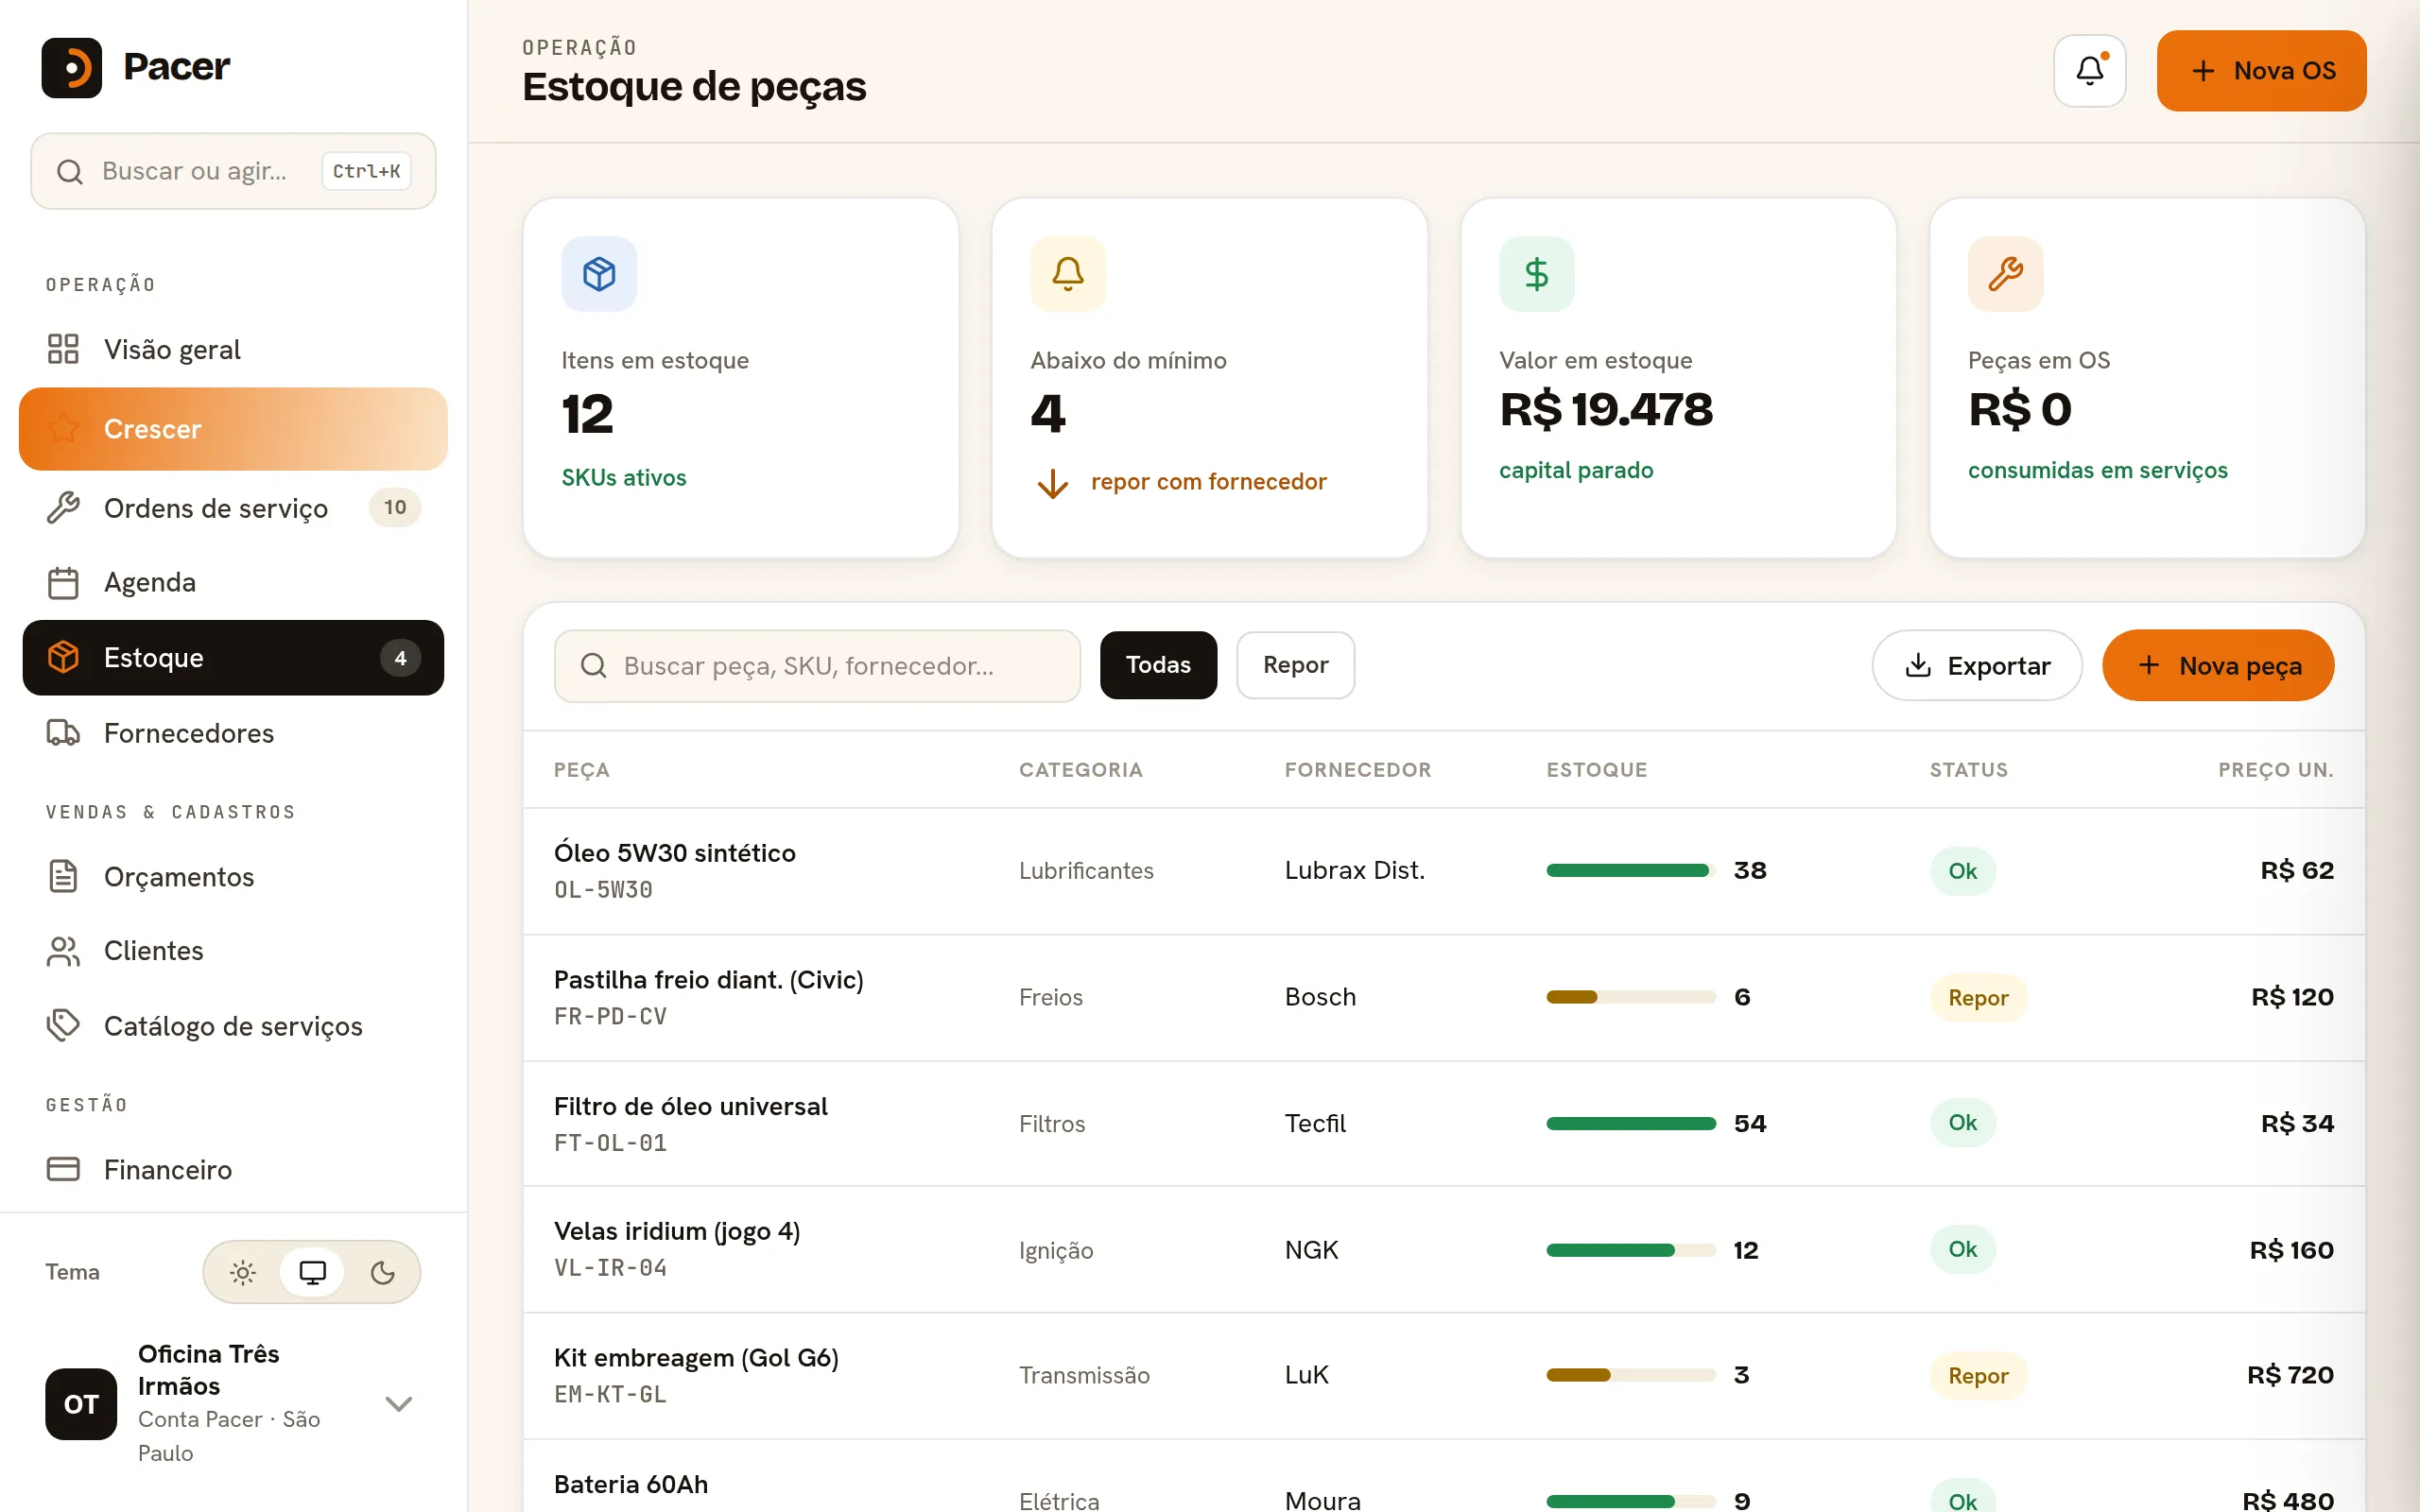
Task: Open the notifications bell
Action: (2089, 71)
